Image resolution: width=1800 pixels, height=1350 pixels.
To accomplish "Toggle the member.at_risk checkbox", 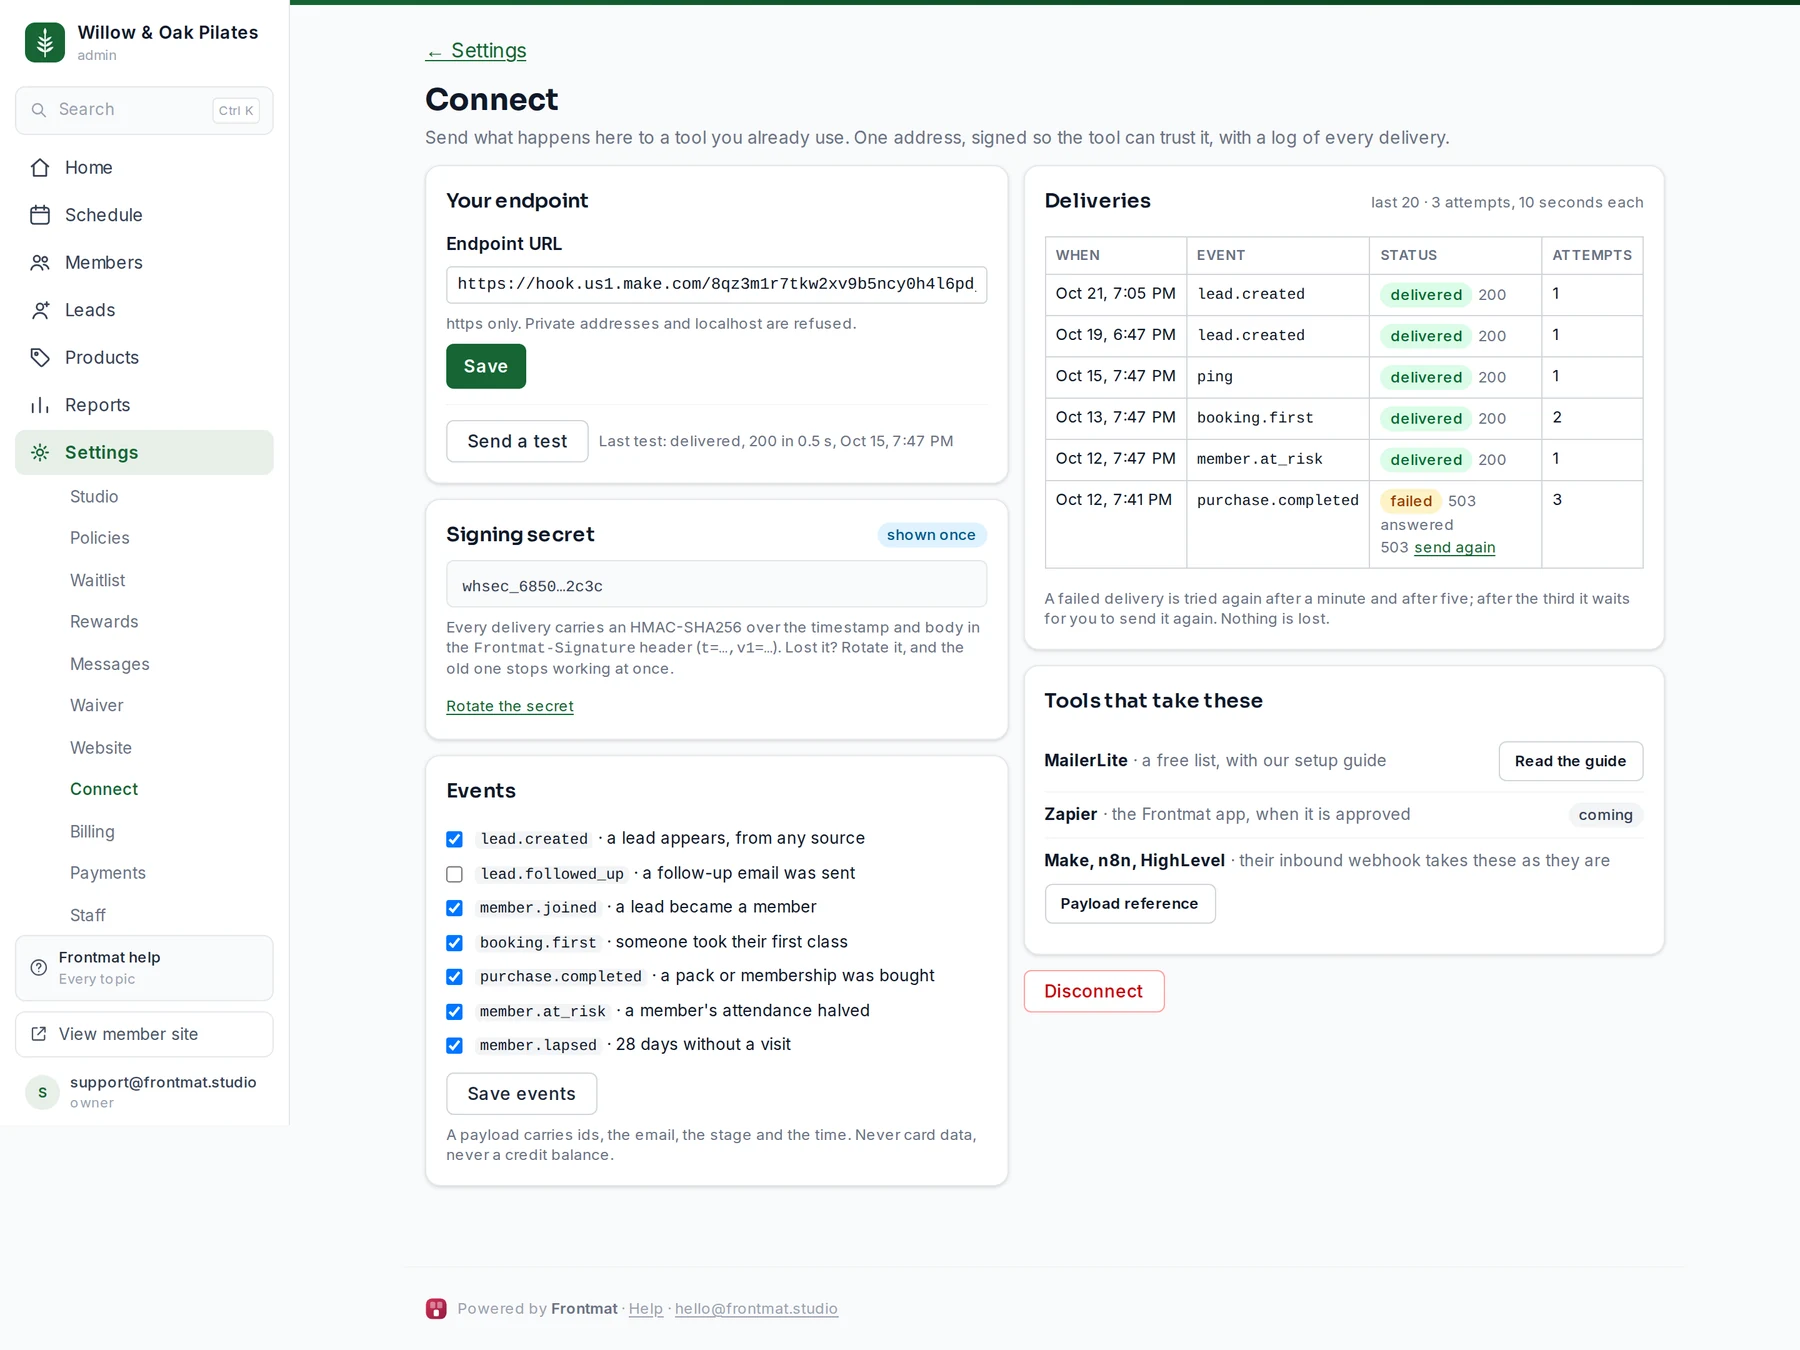I will [455, 1012].
